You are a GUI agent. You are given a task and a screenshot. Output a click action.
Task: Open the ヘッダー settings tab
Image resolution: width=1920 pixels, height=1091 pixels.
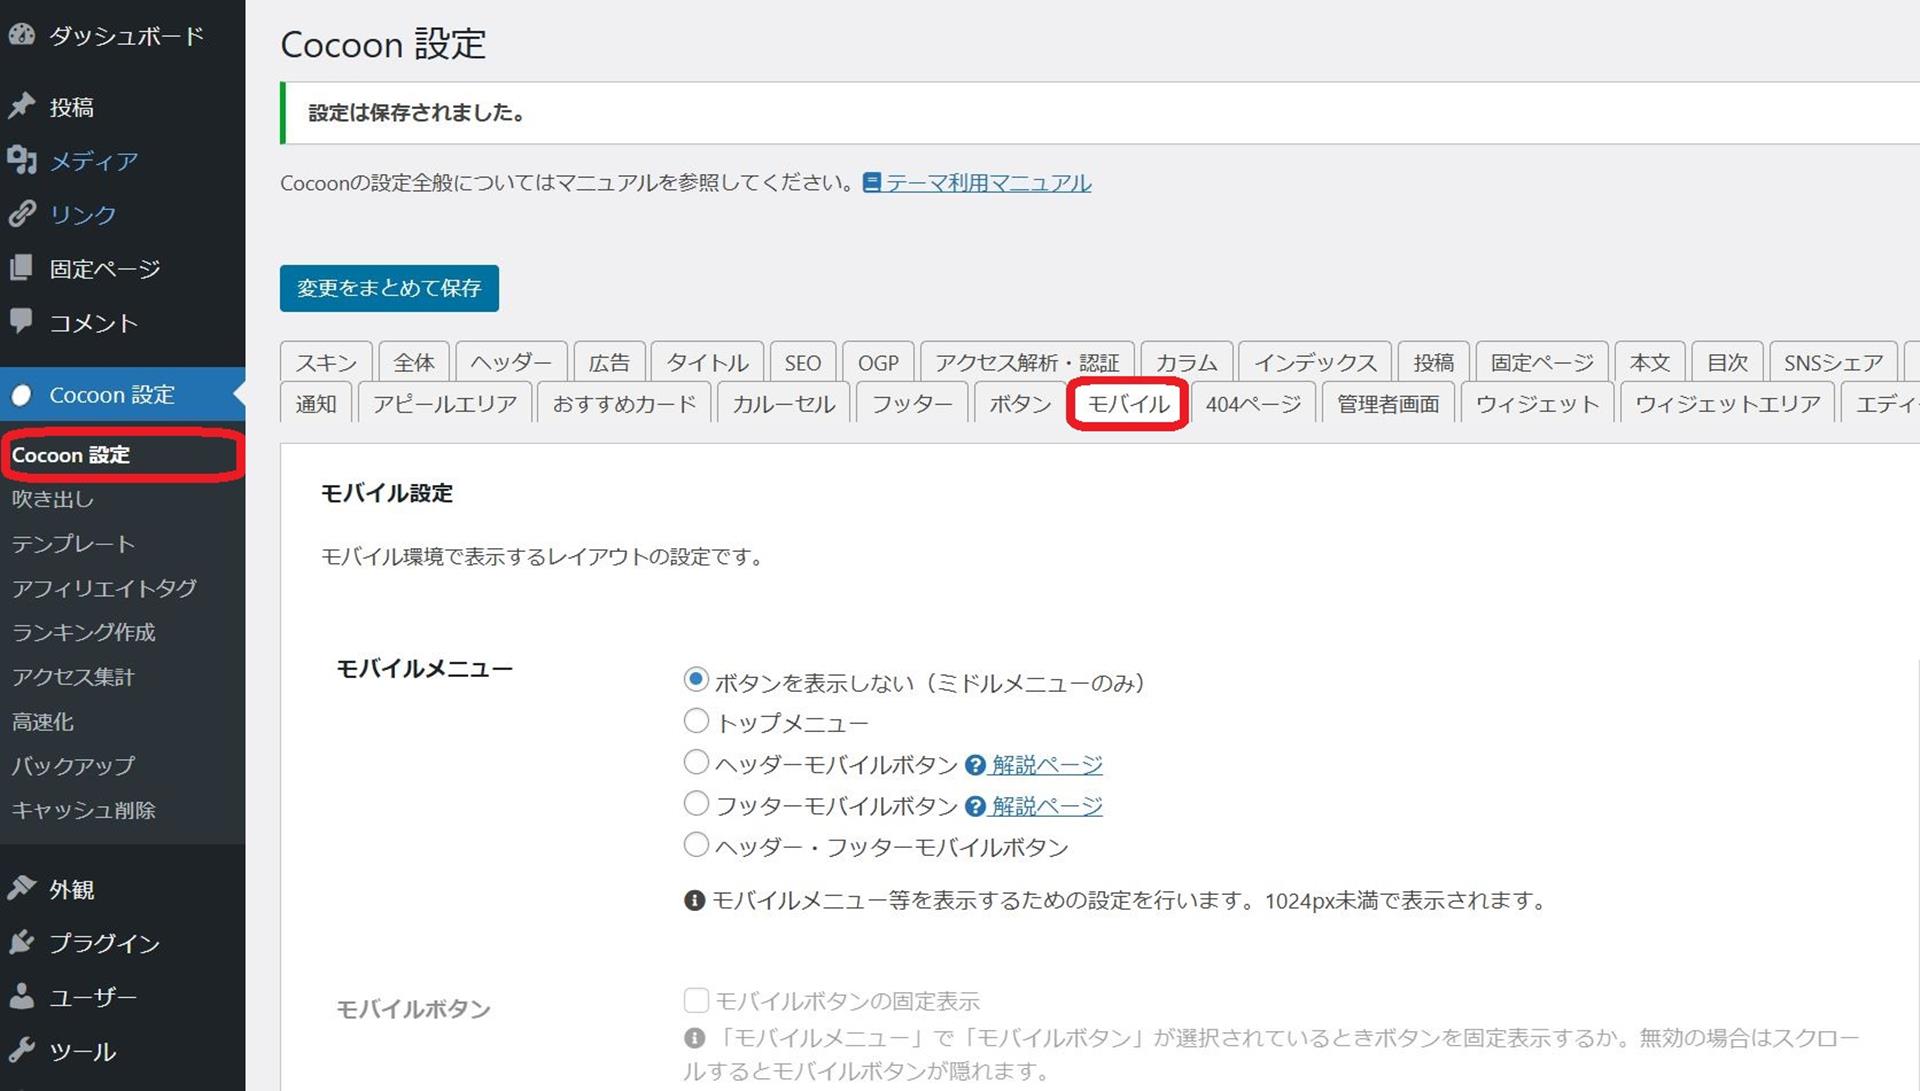click(511, 362)
